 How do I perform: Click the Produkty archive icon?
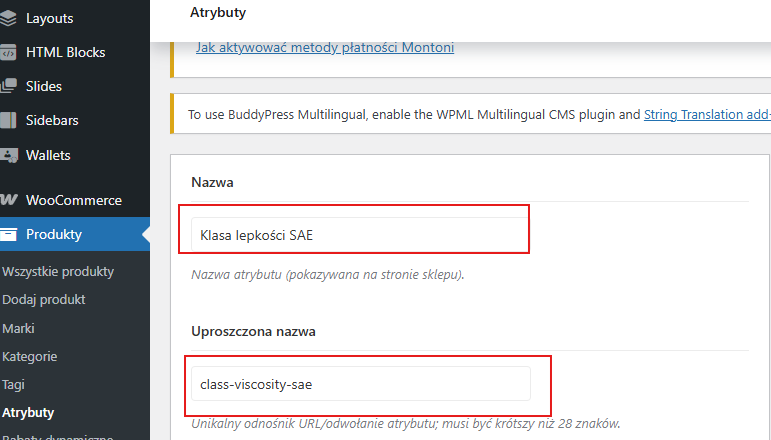[8, 234]
